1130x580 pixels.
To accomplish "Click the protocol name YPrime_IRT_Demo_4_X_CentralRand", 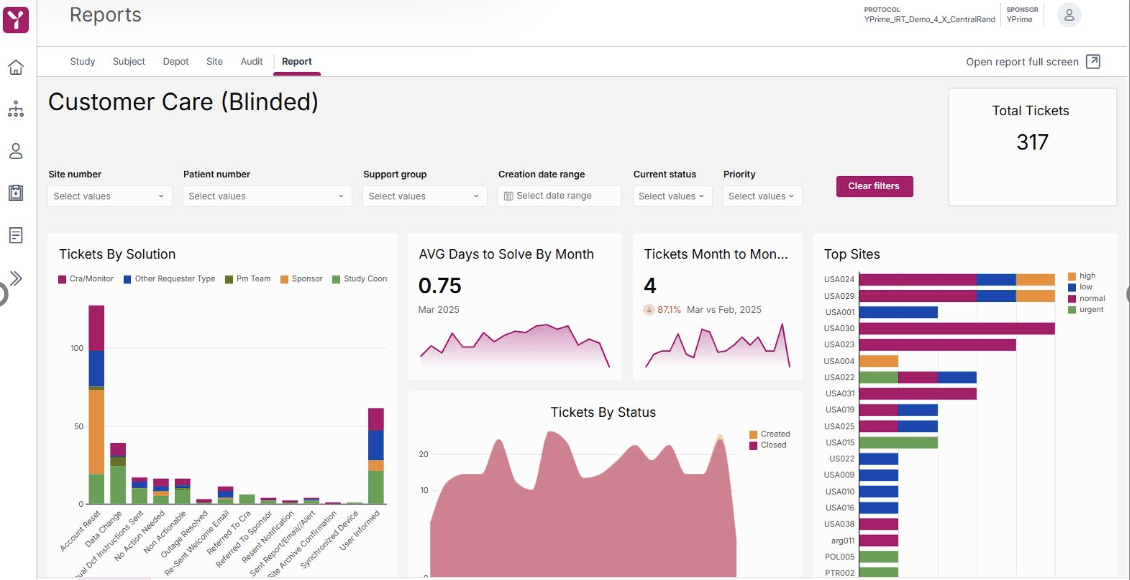I will pyautogui.click(x=930, y=19).
